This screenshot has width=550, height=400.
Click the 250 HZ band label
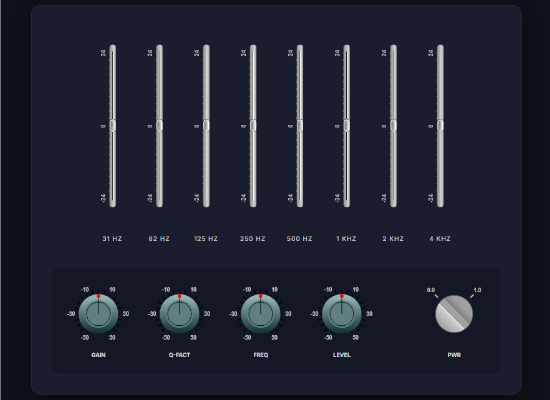coord(253,239)
